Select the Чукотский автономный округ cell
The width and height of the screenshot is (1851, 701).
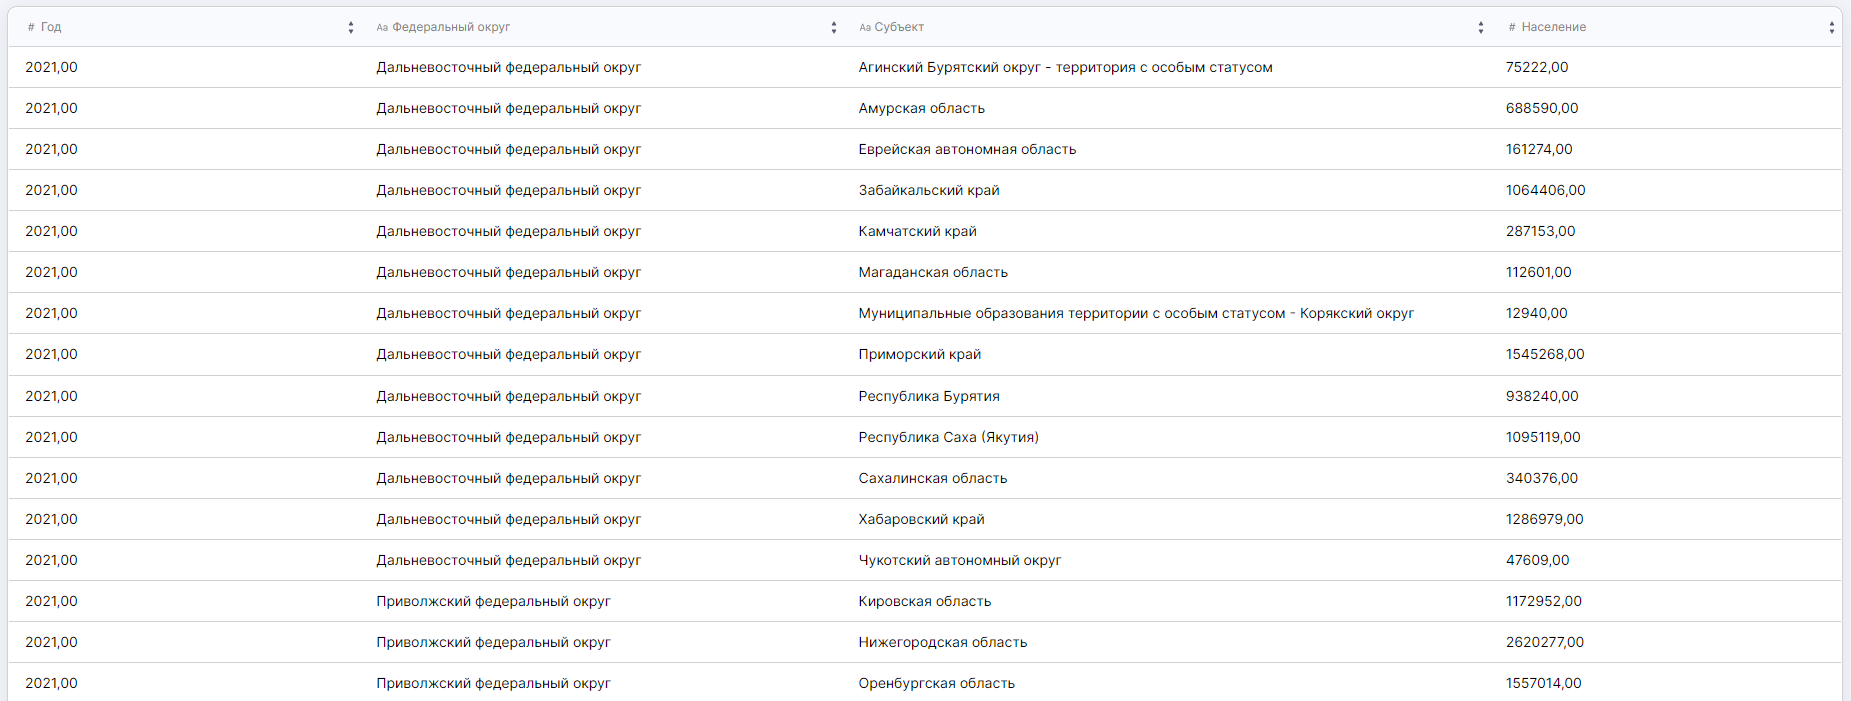click(x=959, y=560)
